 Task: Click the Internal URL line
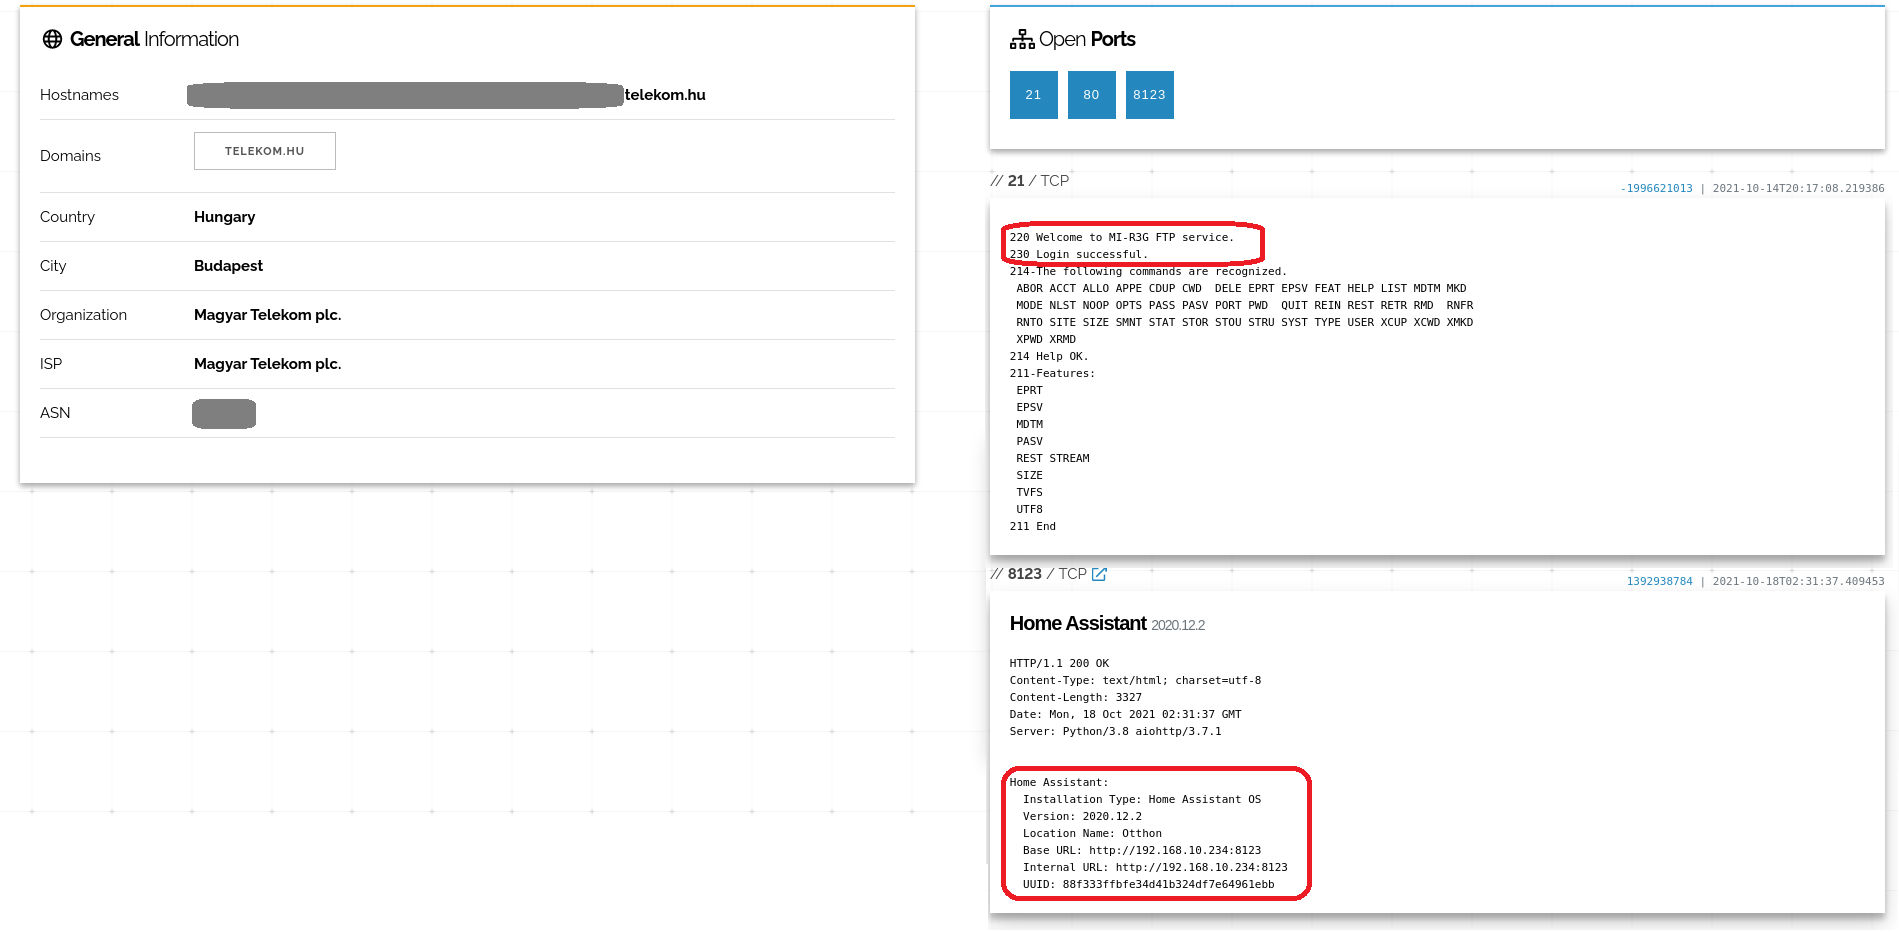1155,868
